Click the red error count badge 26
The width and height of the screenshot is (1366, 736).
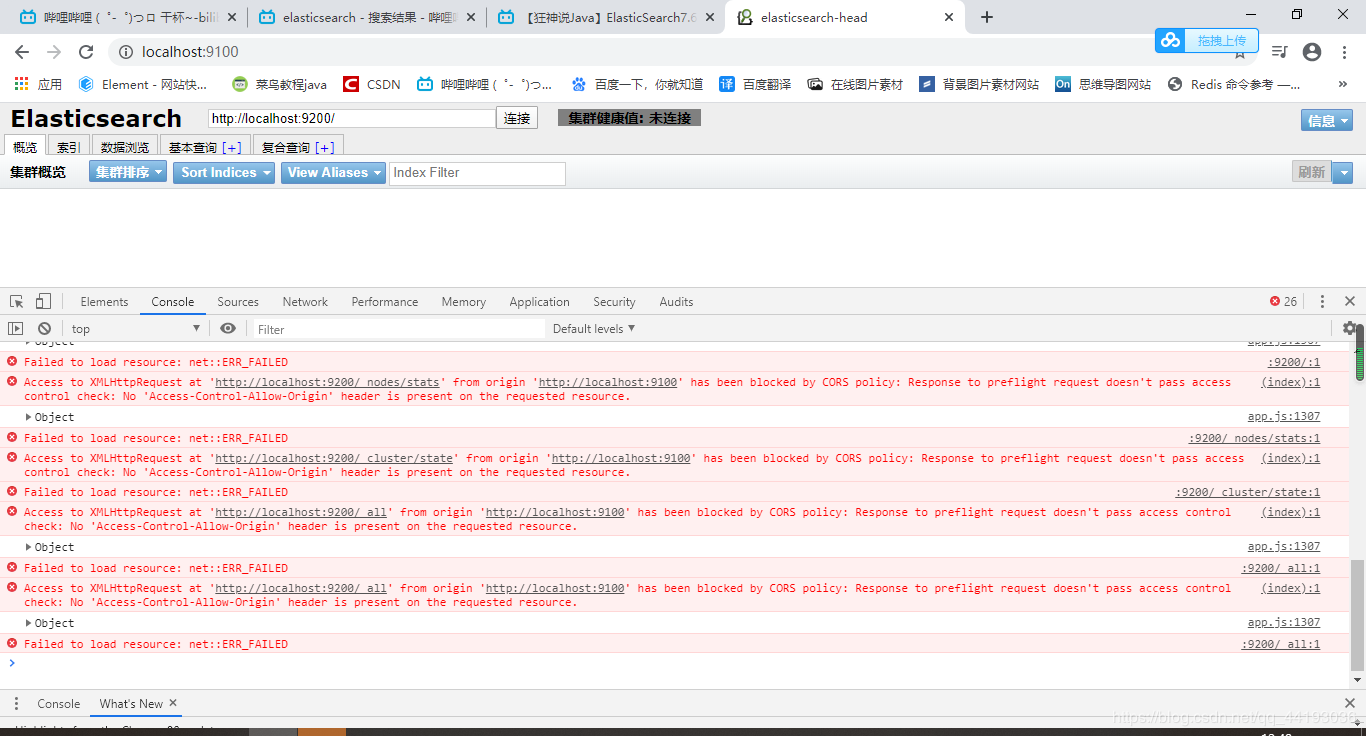(x=1283, y=301)
